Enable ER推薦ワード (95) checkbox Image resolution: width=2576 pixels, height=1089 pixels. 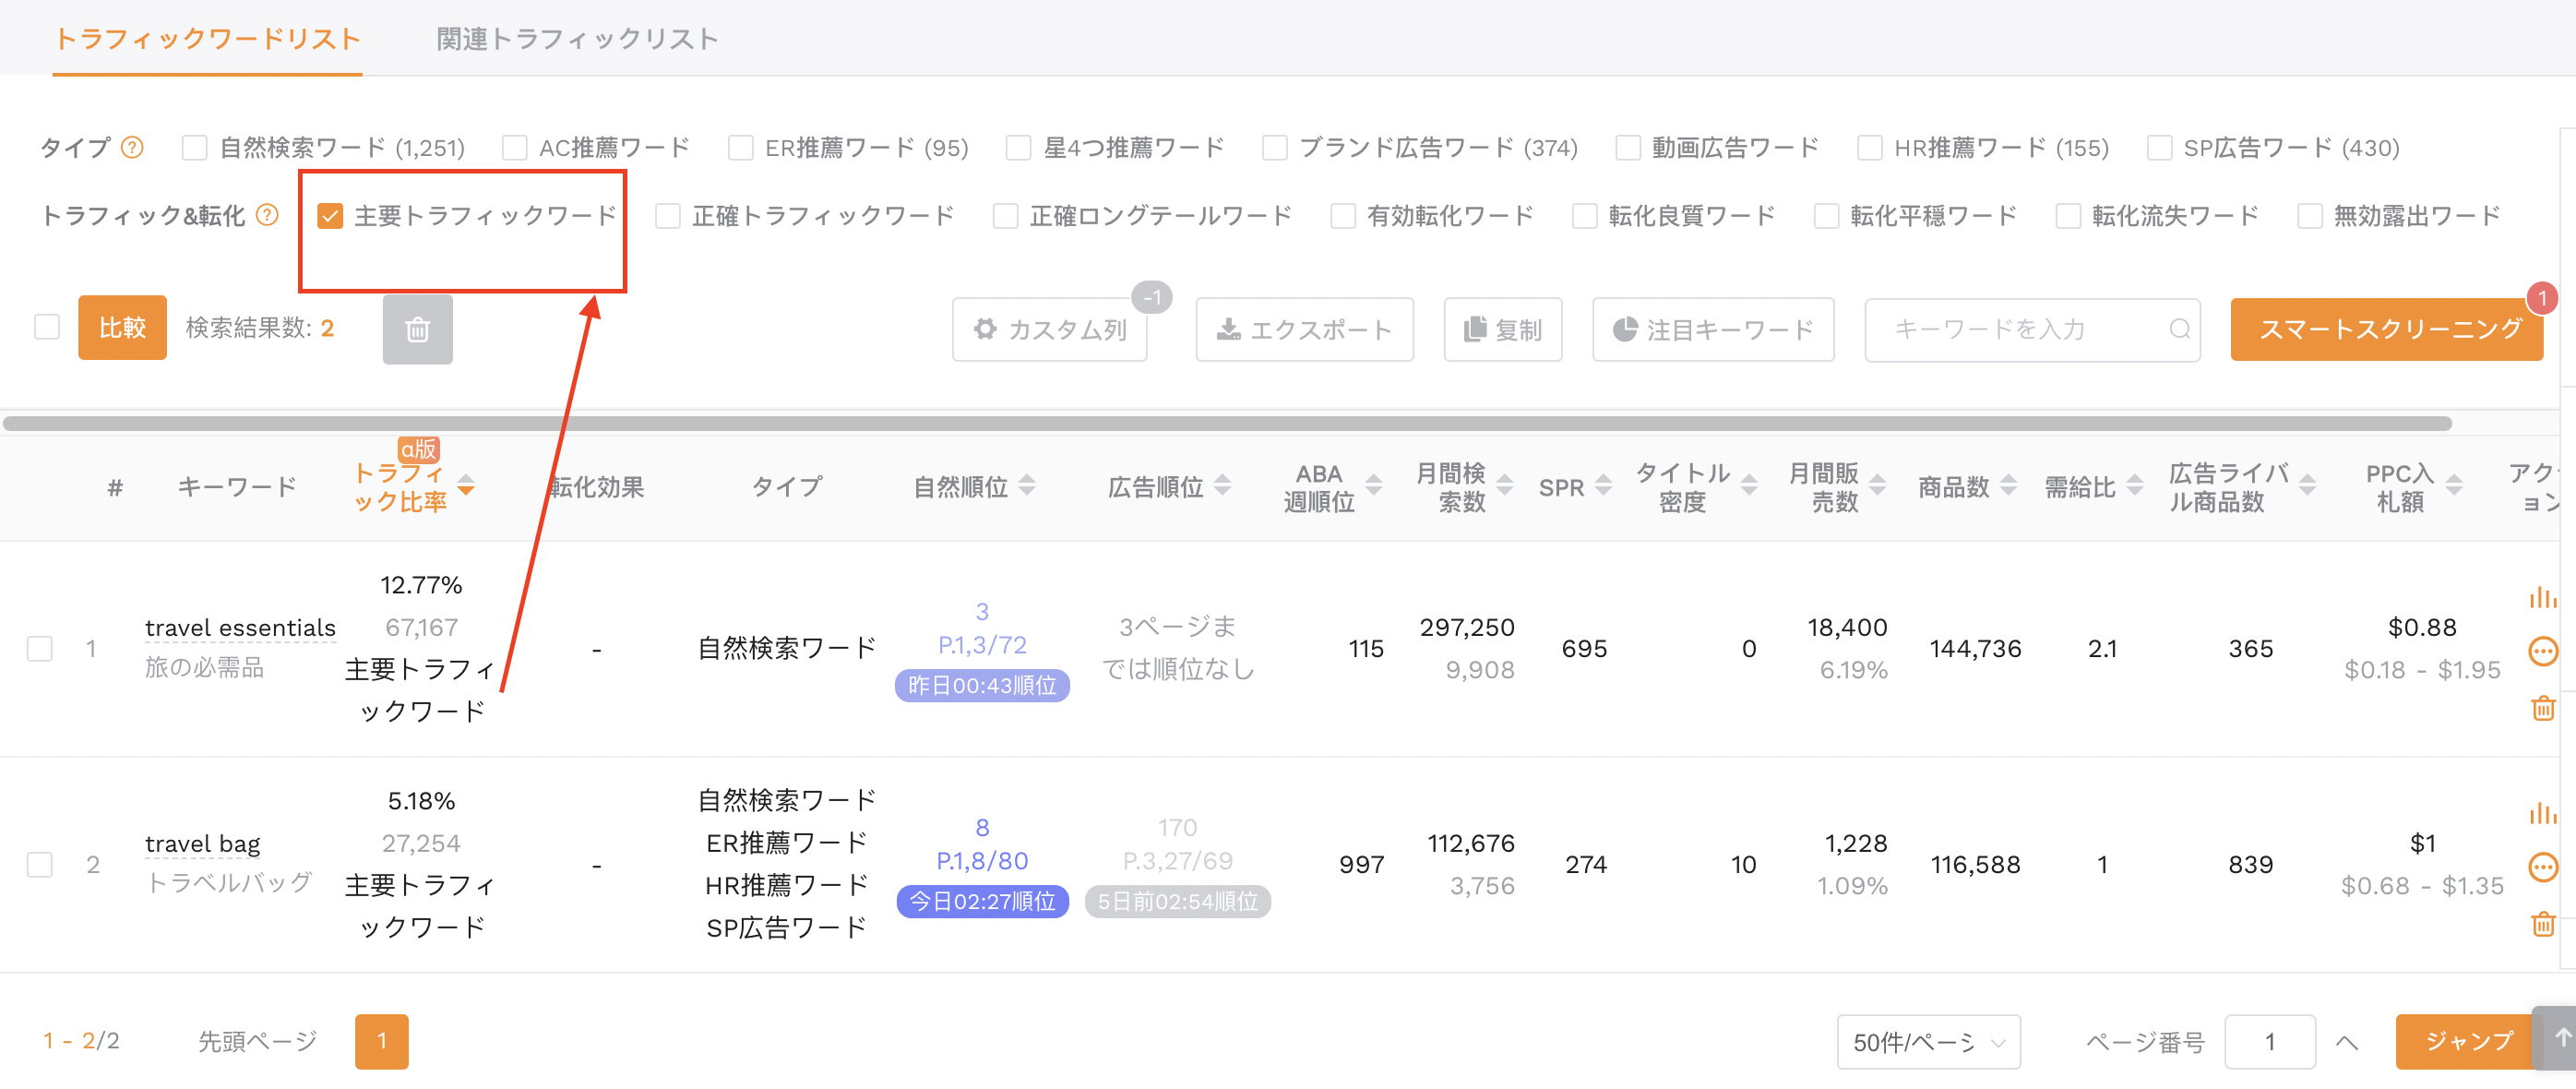click(x=740, y=148)
